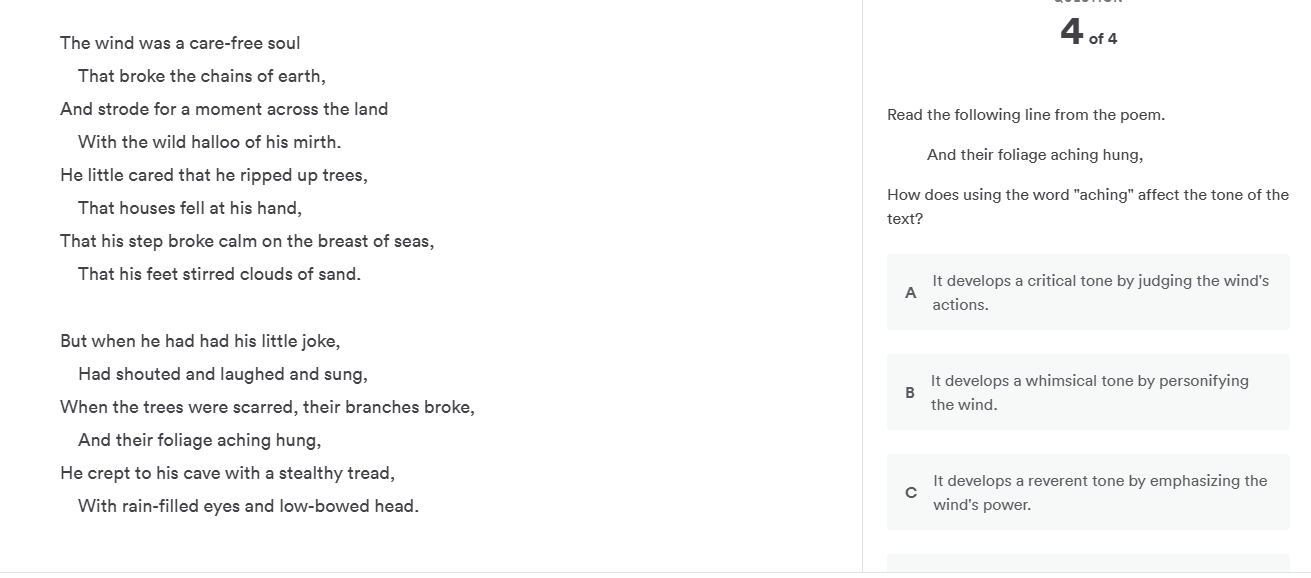Viewport: 1311px width, 578px height.
Task: Click the divider between the poem and question panels
Action: [862, 290]
